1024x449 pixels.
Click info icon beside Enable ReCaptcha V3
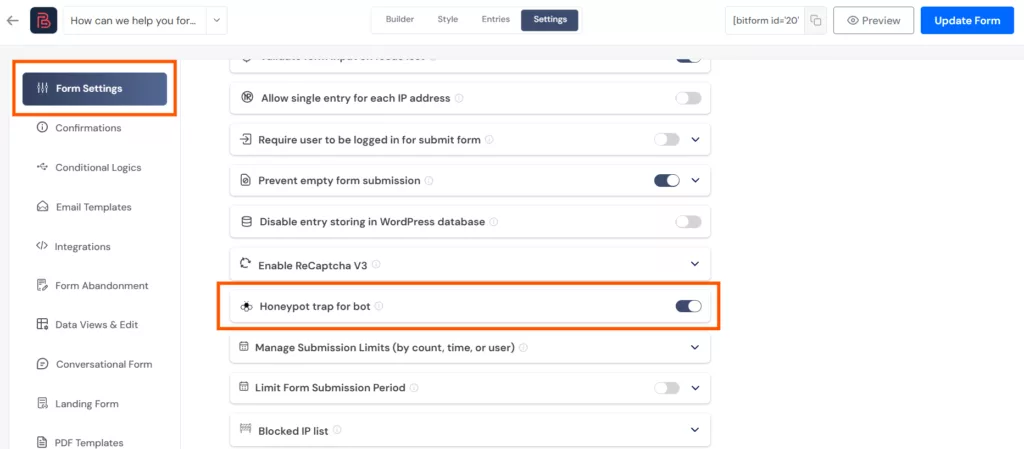point(376,265)
